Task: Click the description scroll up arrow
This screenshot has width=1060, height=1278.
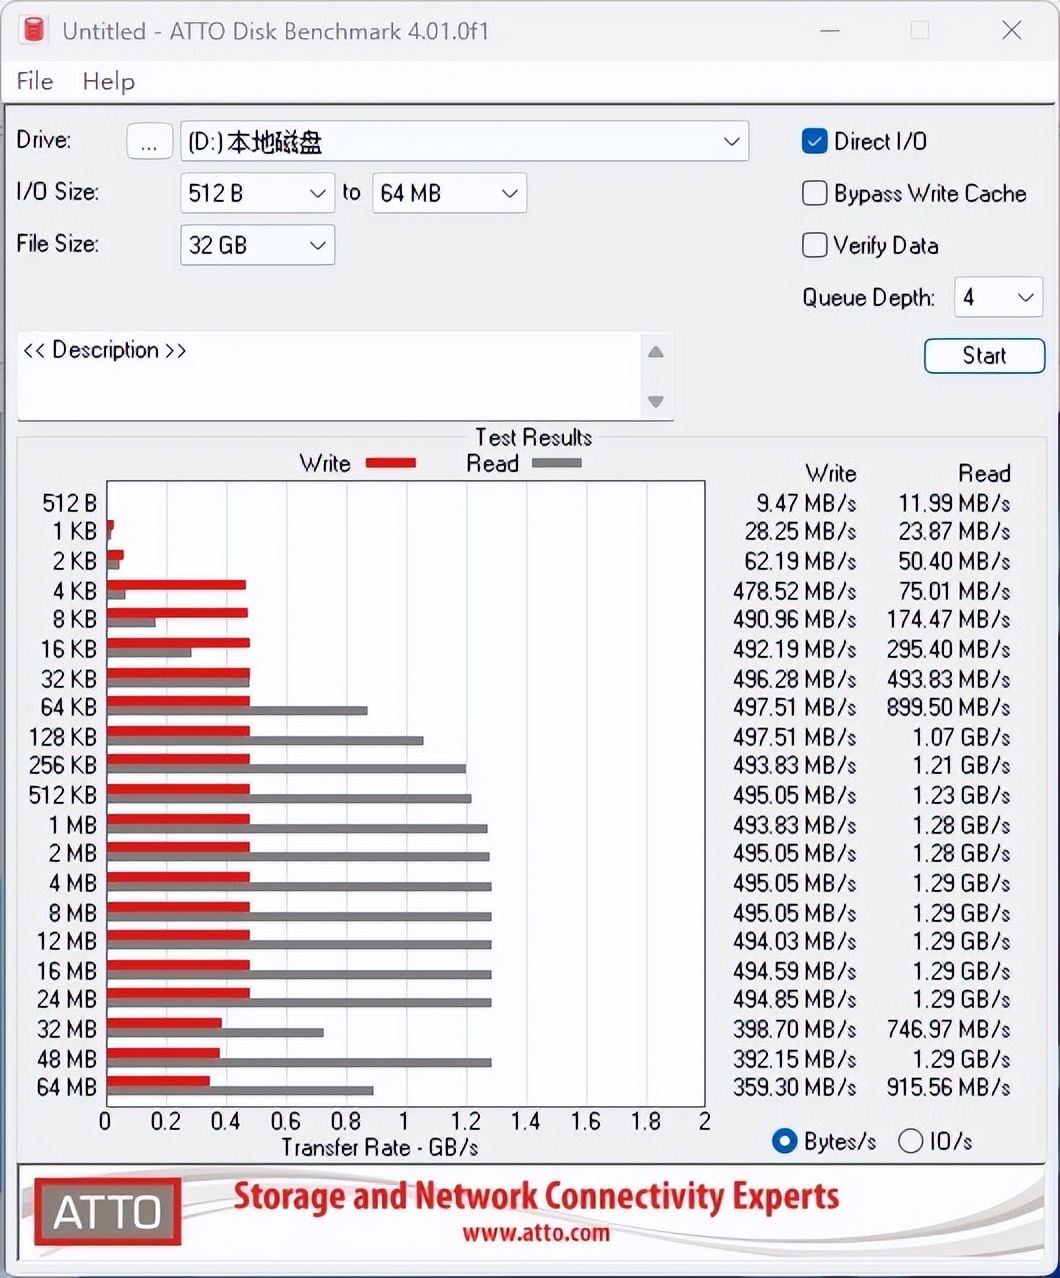Action: click(x=656, y=352)
